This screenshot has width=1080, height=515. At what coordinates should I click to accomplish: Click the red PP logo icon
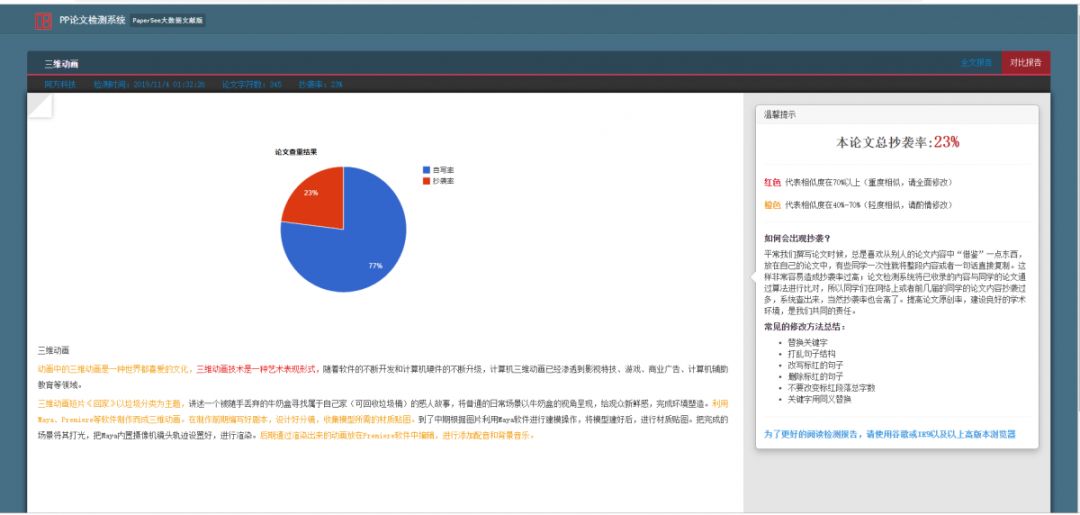click(x=43, y=21)
